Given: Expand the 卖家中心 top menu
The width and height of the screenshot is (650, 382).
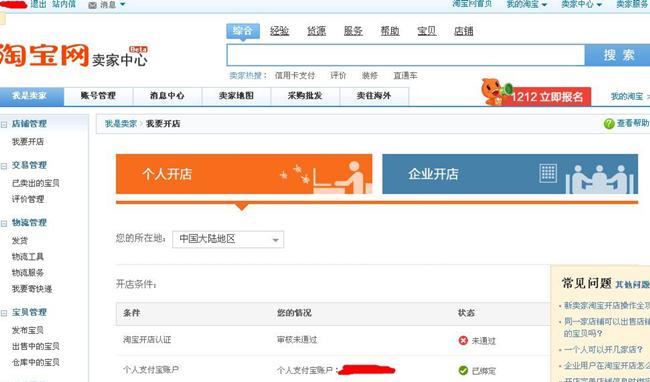Looking at the screenshot, I should (x=581, y=5).
